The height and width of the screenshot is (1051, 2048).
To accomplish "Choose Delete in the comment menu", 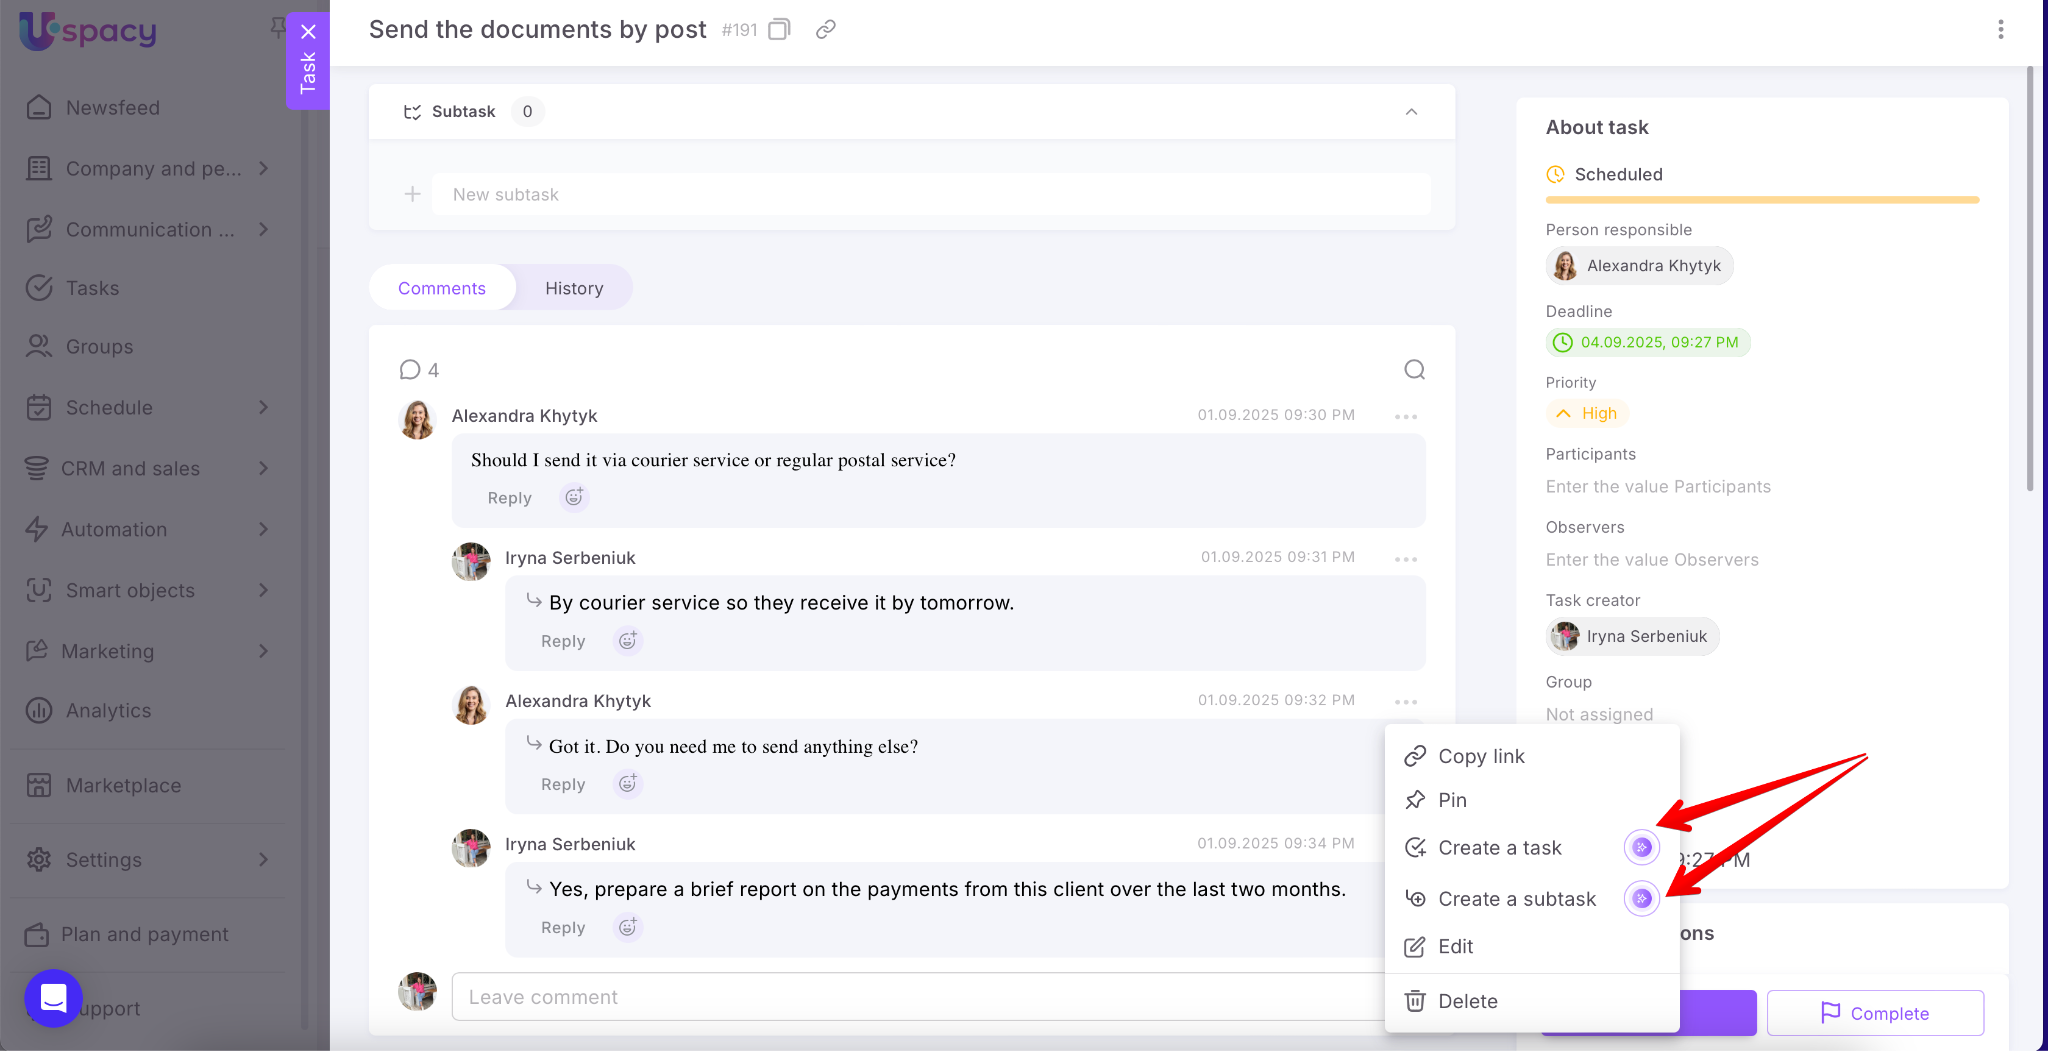I will 1467,1001.
